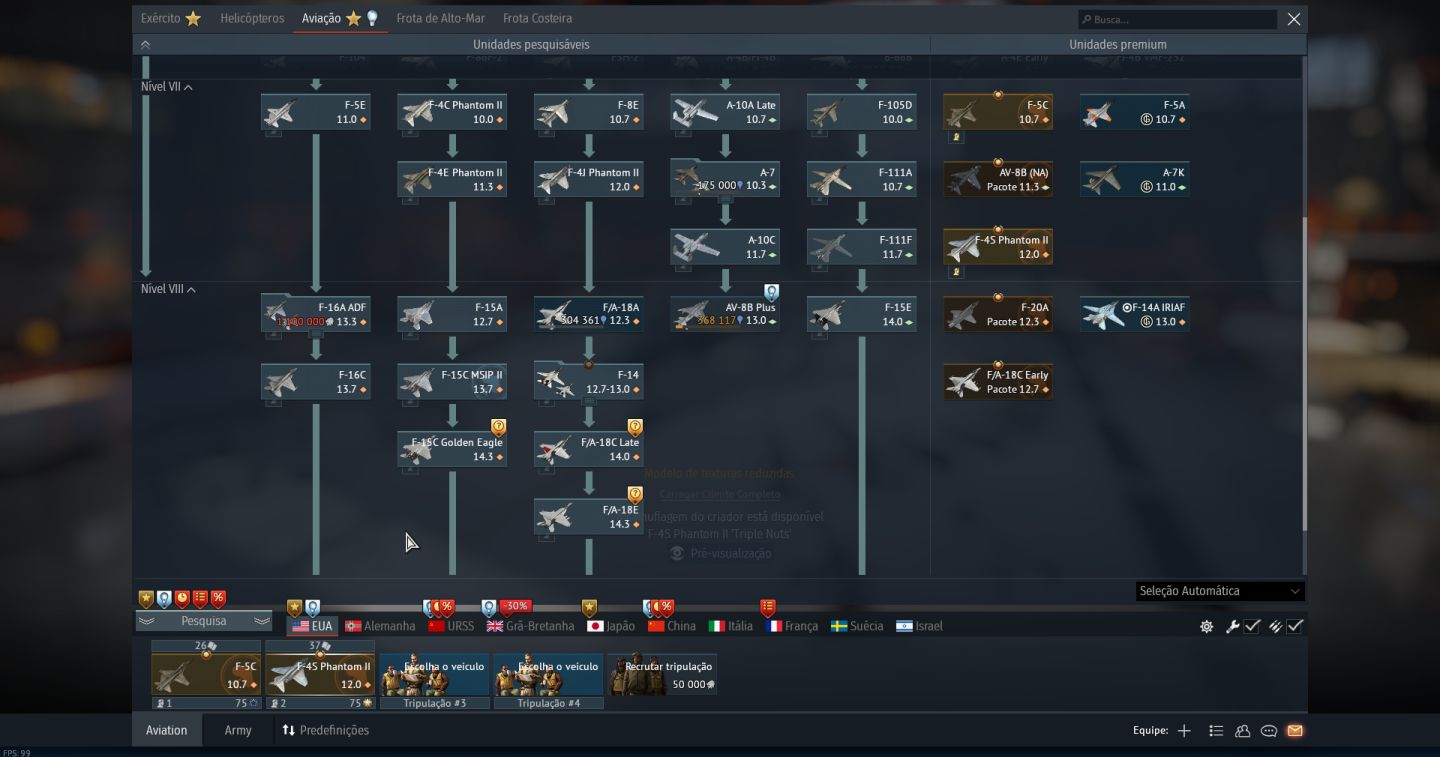Click the Busca search field
This screenshot has height=757, width=1440.
pos(1177,19)
